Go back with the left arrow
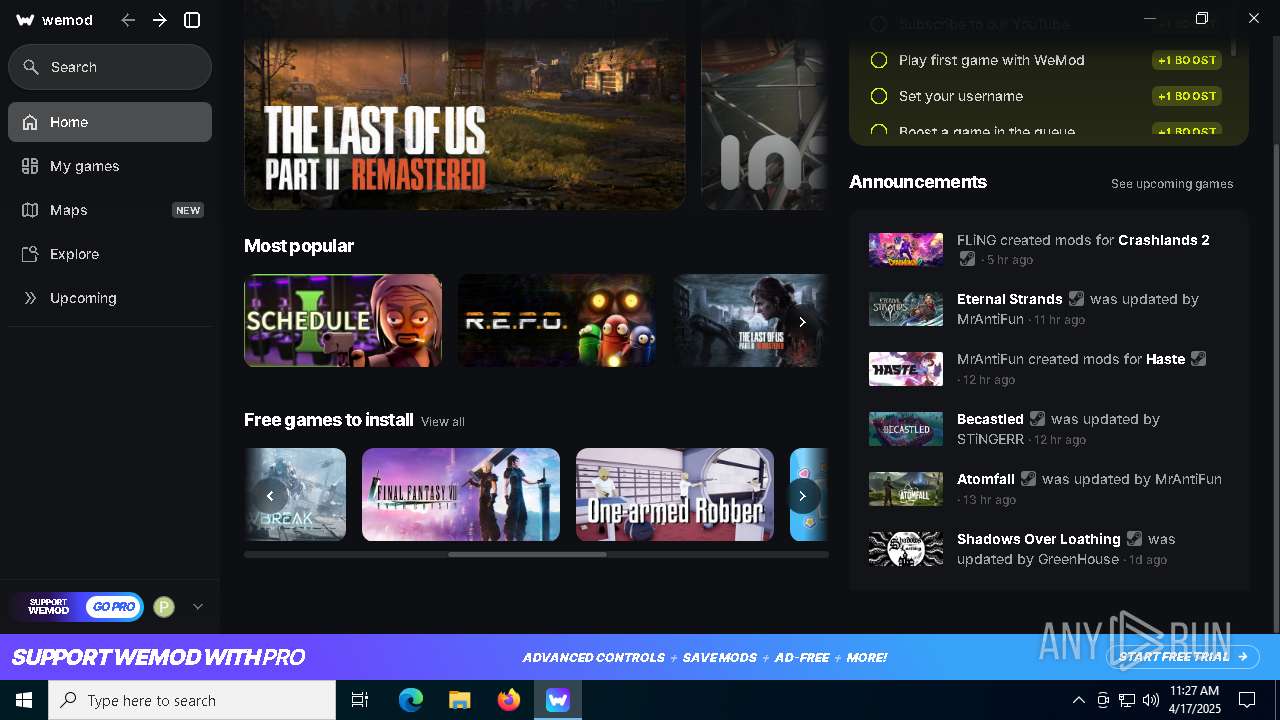This screenshot has height=720, width=1280. tap(128, 20)
